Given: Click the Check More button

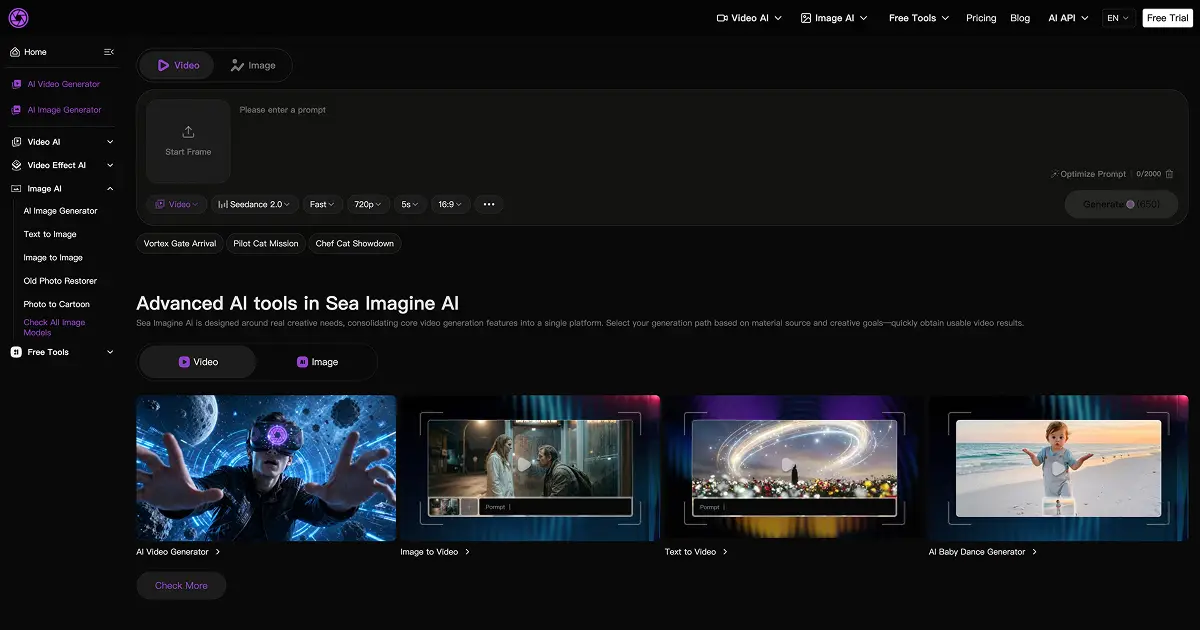Looking at the screenshot, I should (x=181, y=586).
